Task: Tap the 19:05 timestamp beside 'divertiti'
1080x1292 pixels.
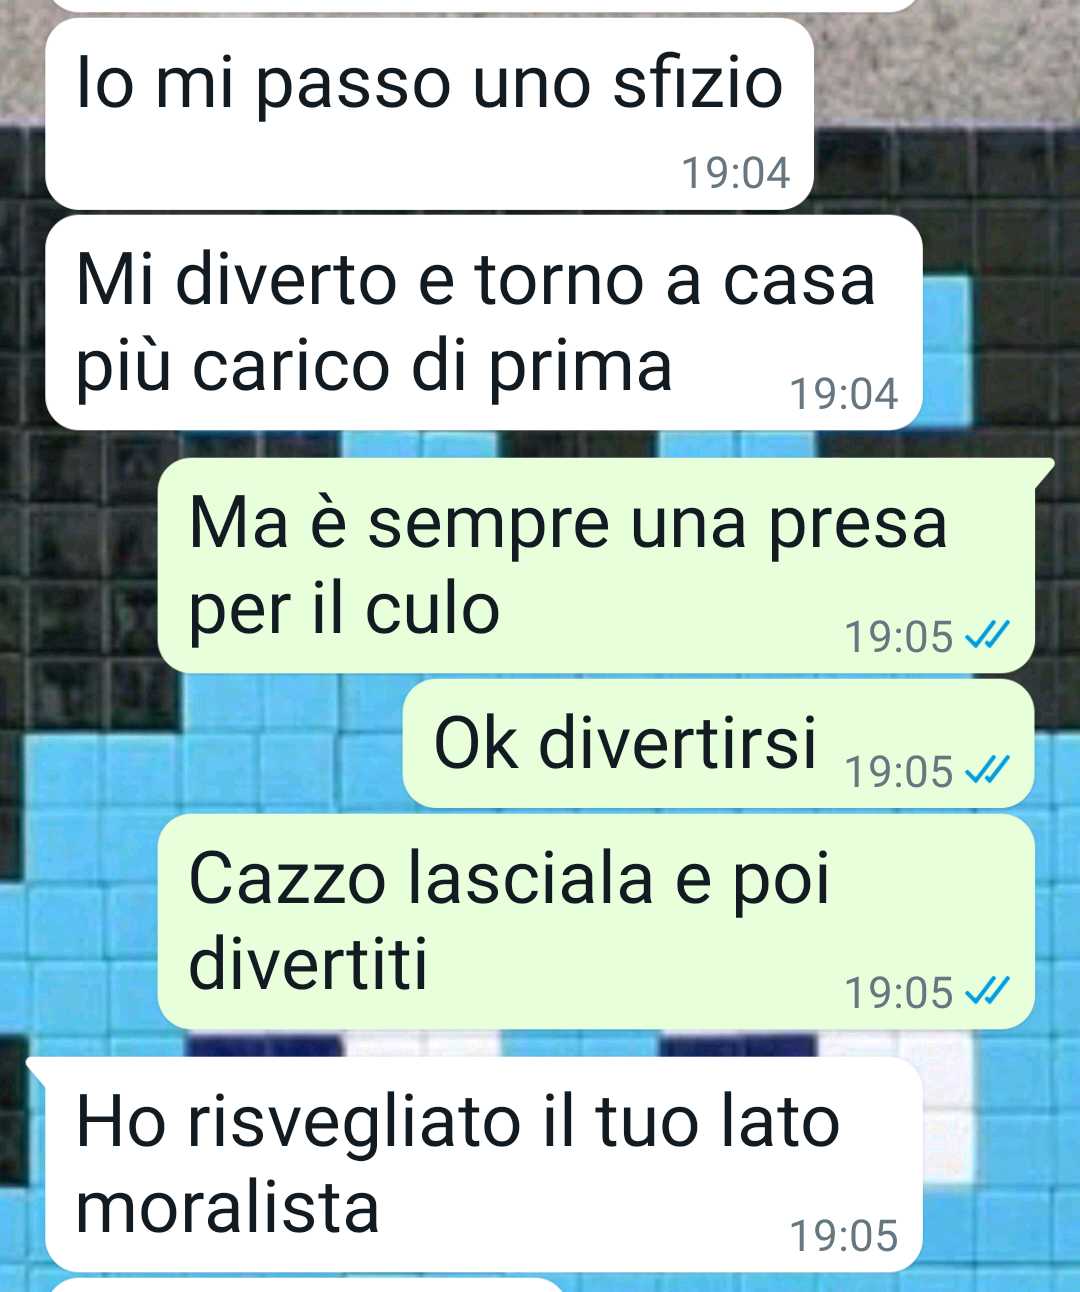Action: coord(899,993)
